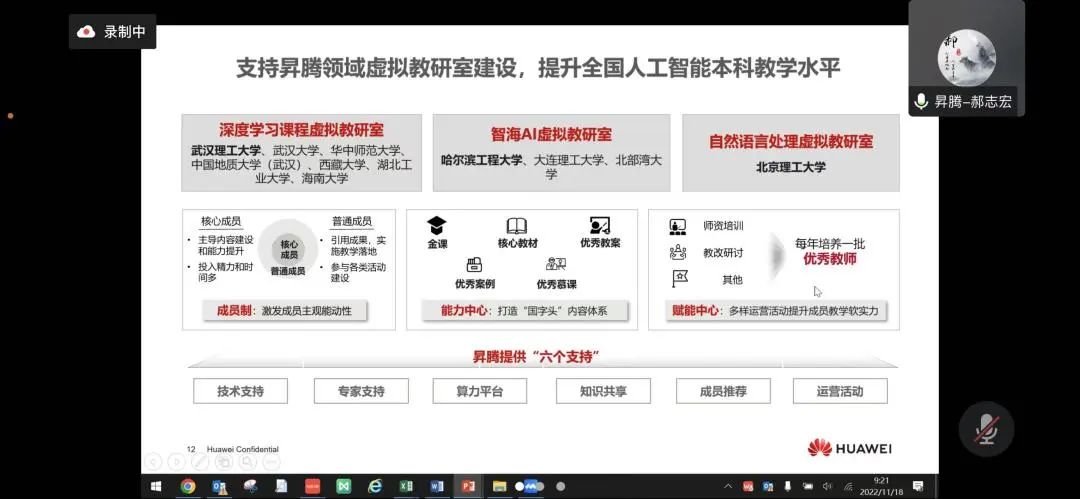Click the muted microphone button

click(986, 430)
